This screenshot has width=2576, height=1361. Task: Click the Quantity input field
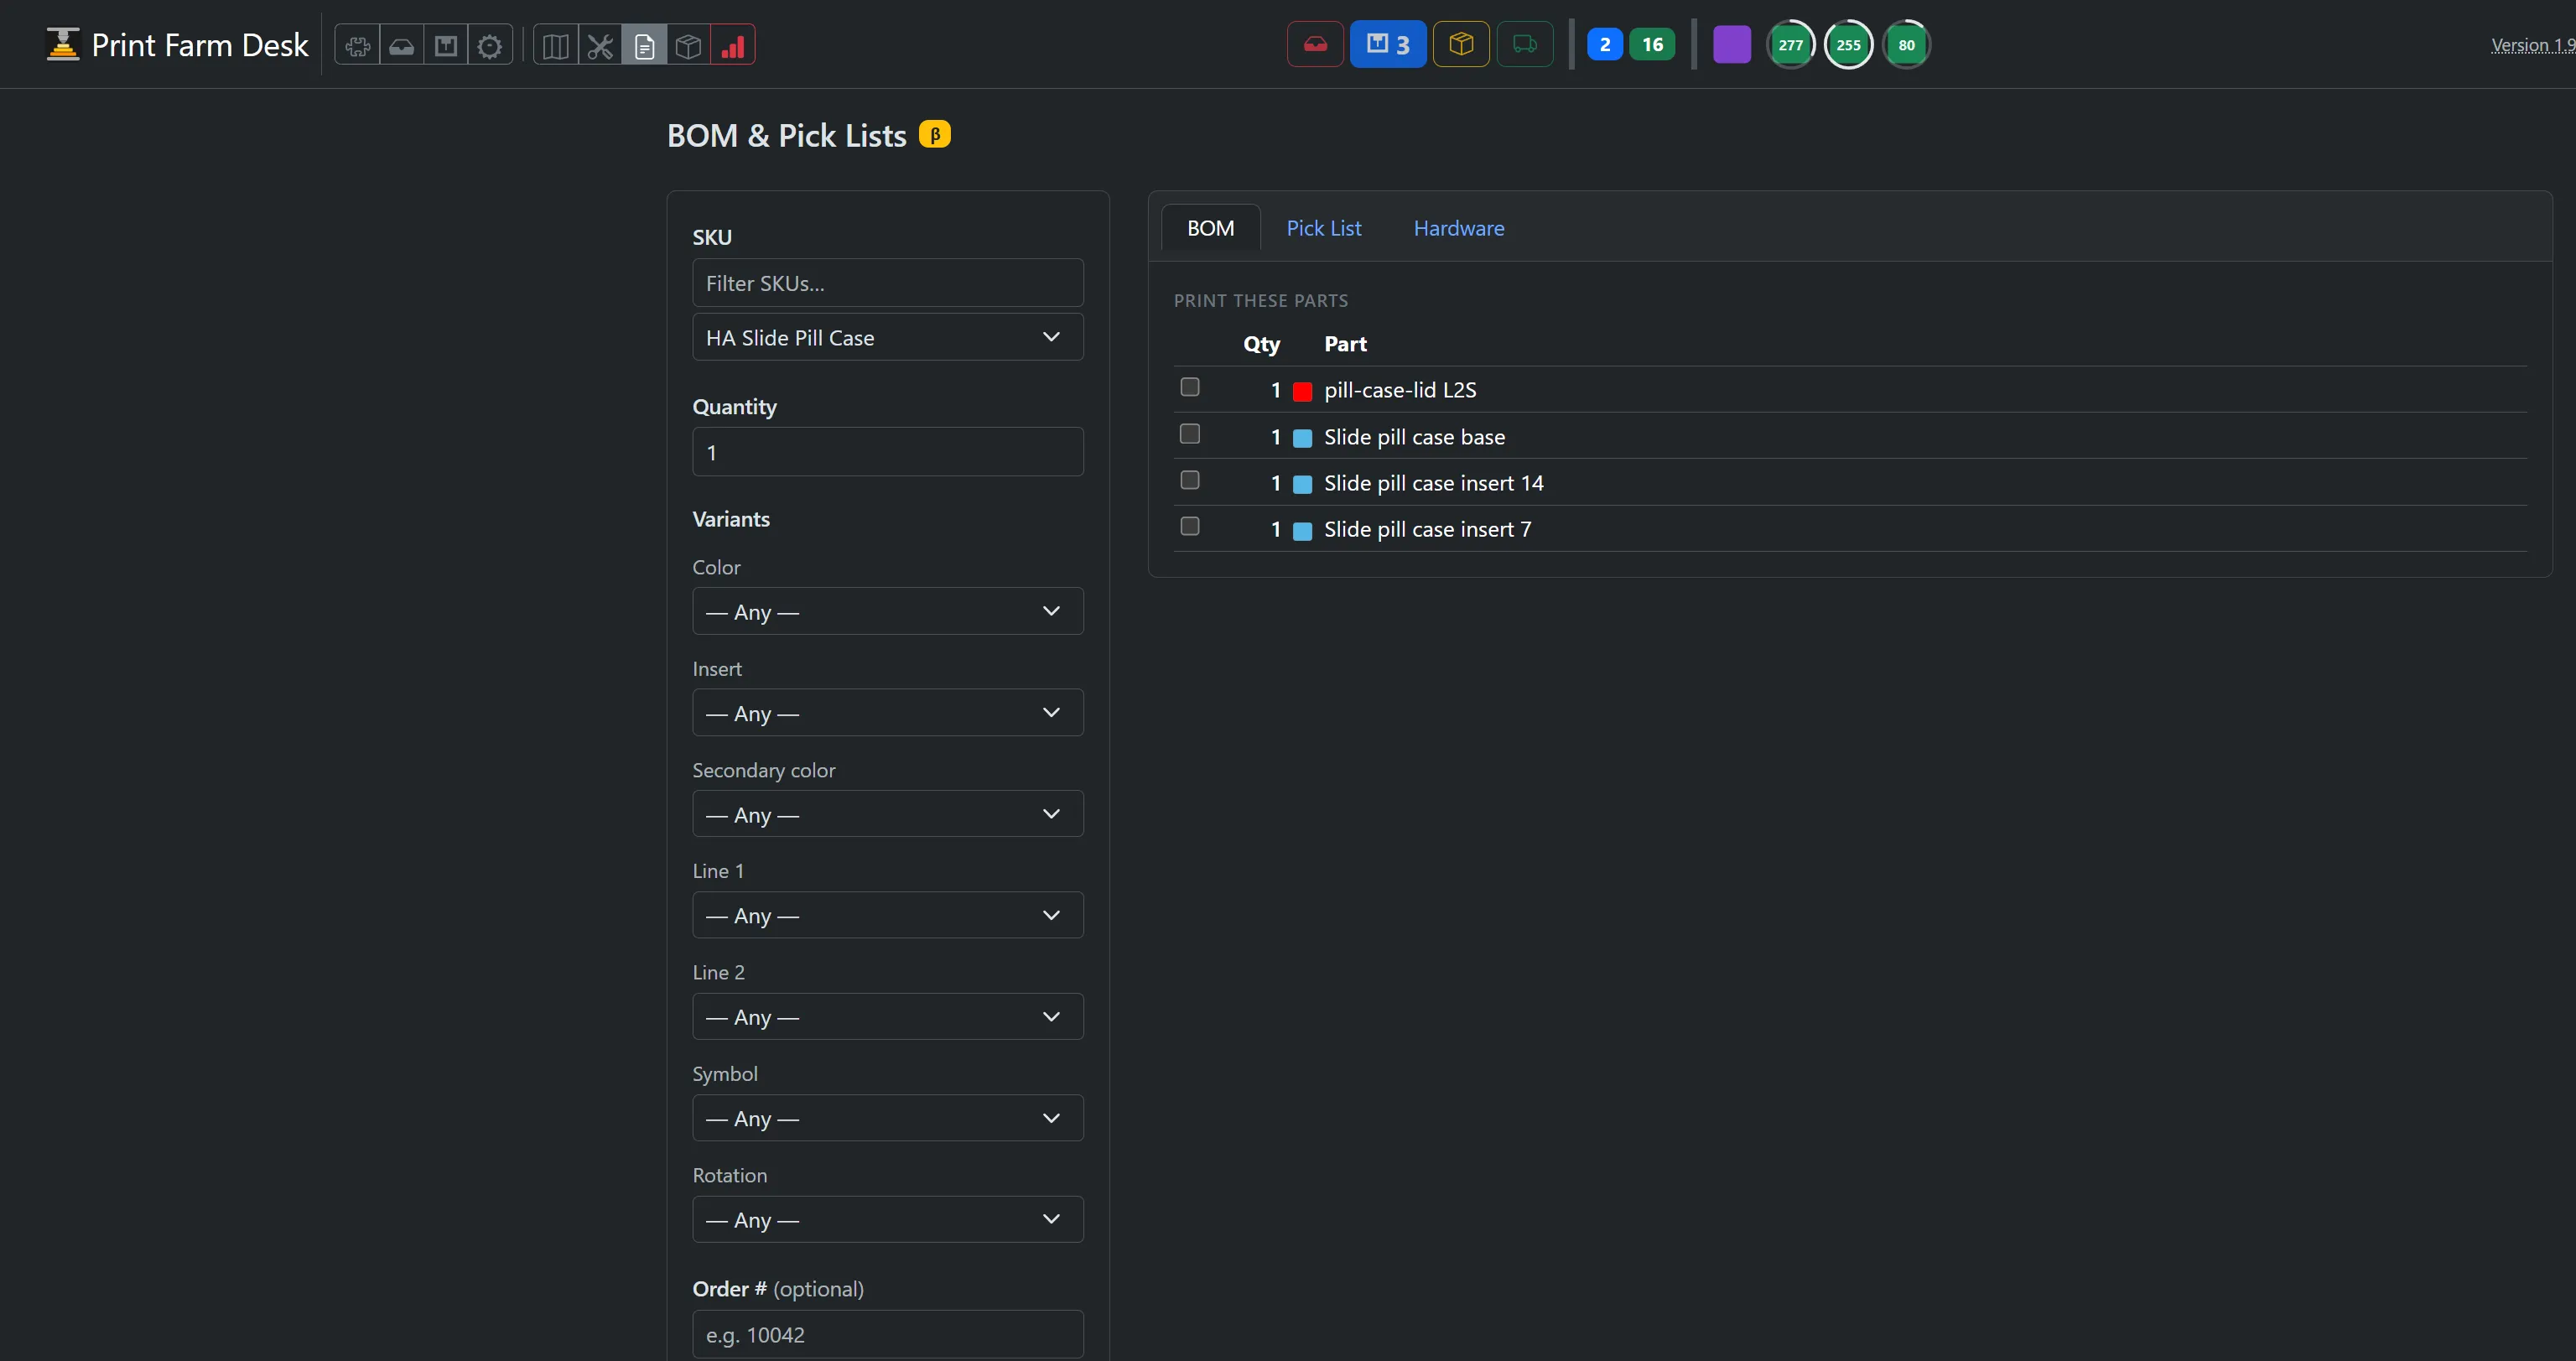pos(887,452)
